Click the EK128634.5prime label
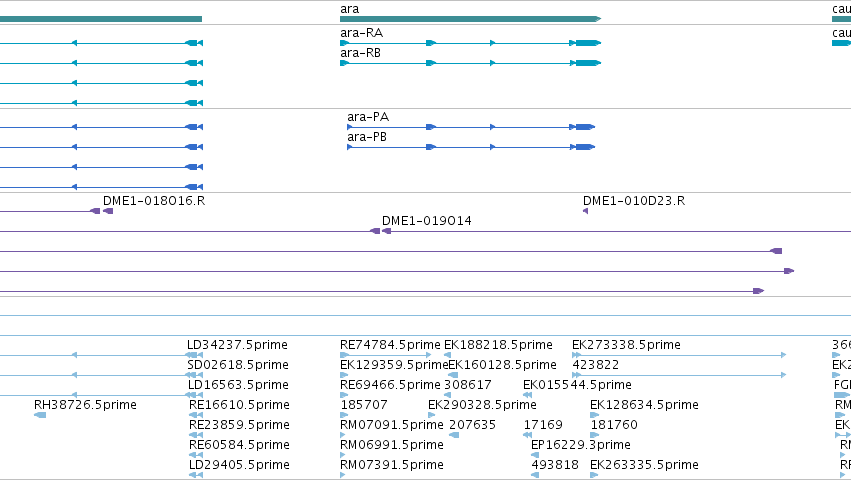 [644, 405]
